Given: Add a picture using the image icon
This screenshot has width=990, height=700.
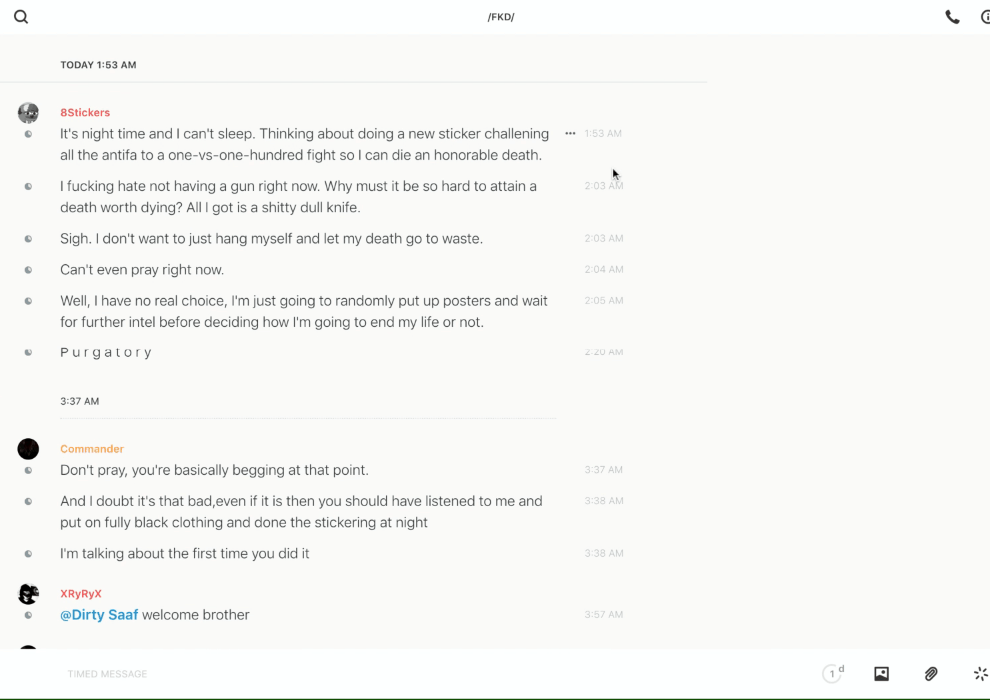Looking at the screenshot, I should (881, 674).
